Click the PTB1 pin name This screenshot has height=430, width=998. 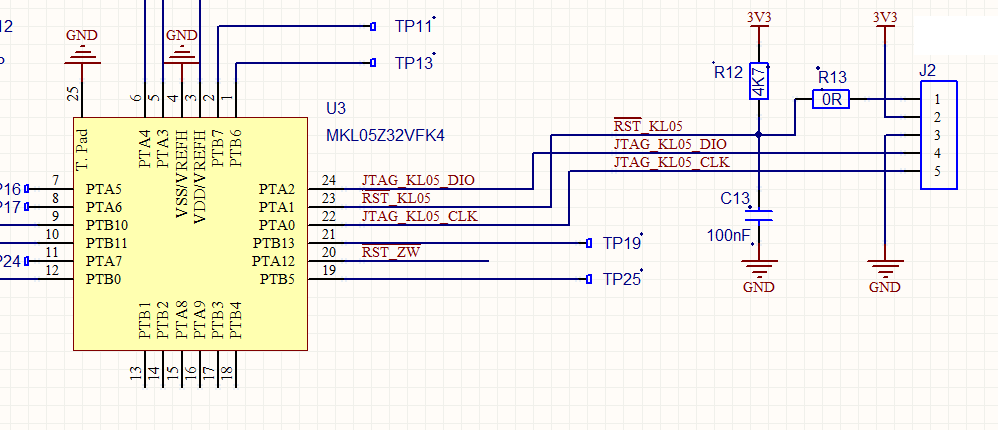[x=145, y=320]
